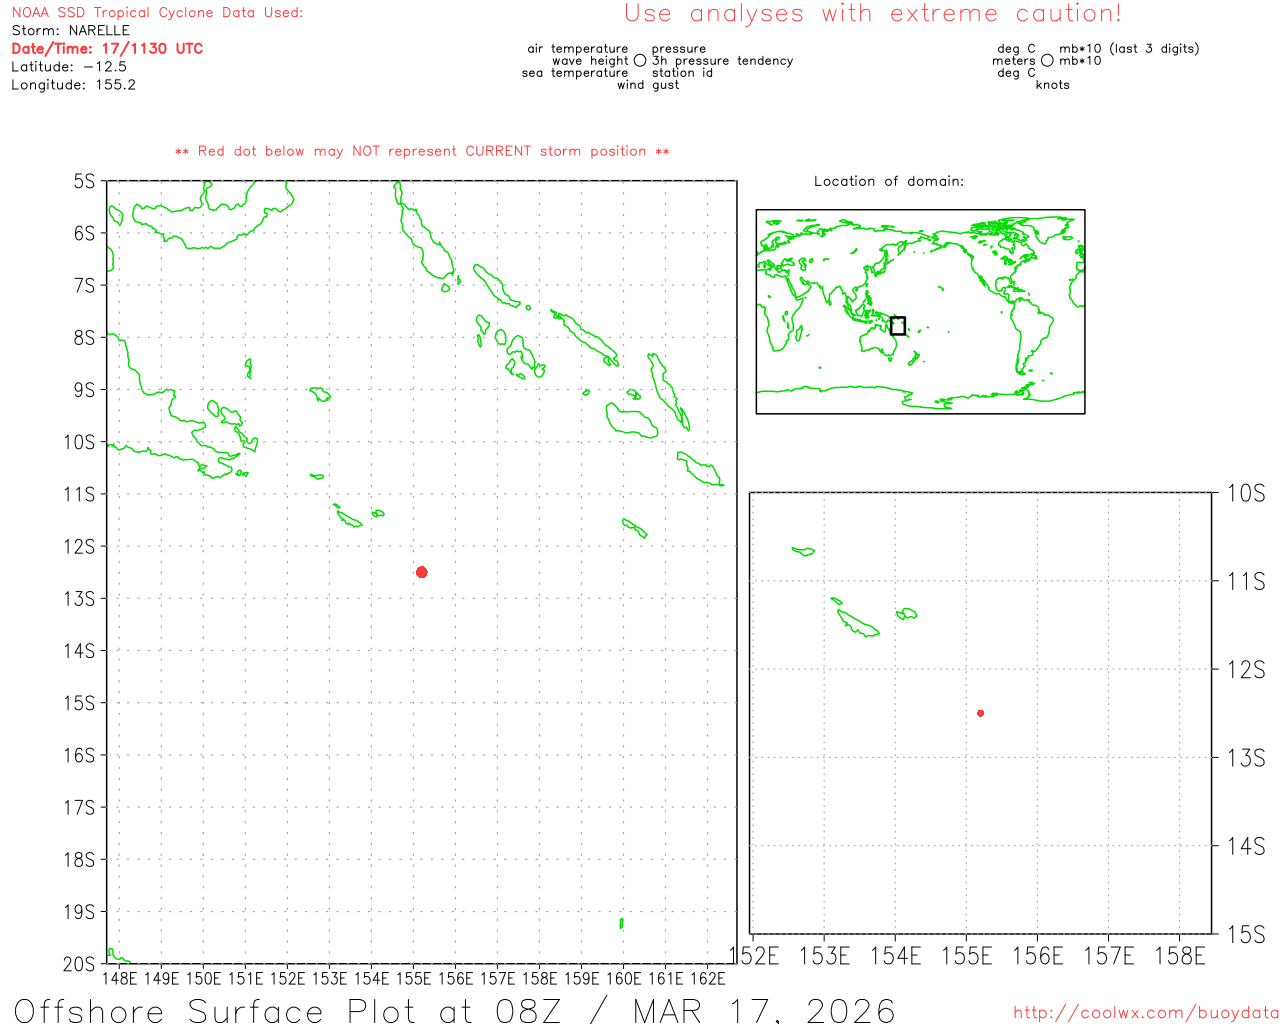Click the small island near 160E 19S
Screen dimensions: 1280x1024
621,923
